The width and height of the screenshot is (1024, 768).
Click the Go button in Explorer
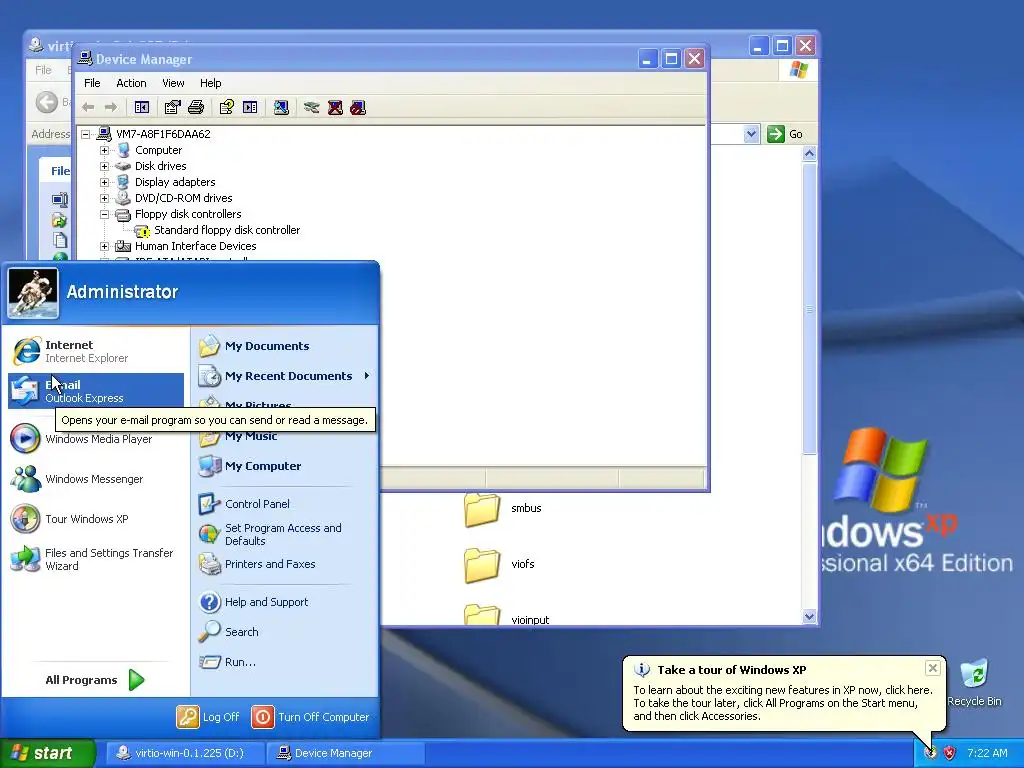[x=785, y=134]
